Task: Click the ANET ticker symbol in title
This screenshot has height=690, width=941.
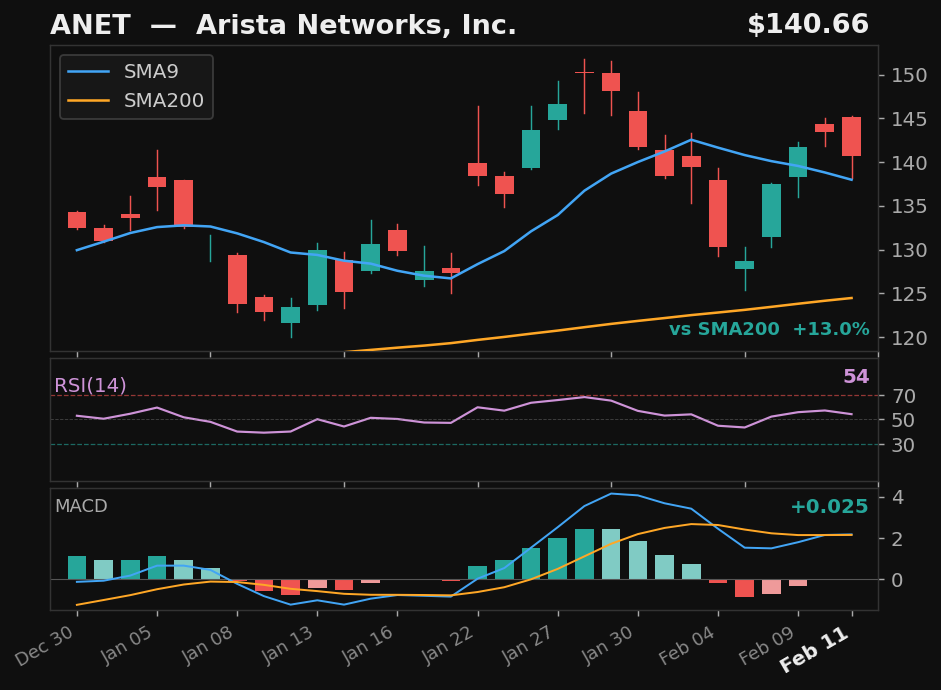Action: click(x=90, y=25)
